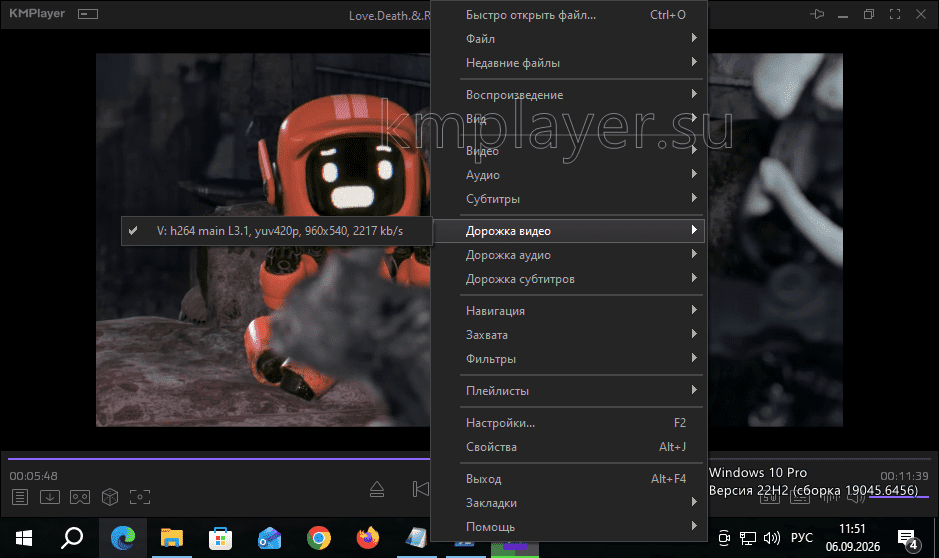Toggle fullscreen icon in the title bar

[895, 14]
